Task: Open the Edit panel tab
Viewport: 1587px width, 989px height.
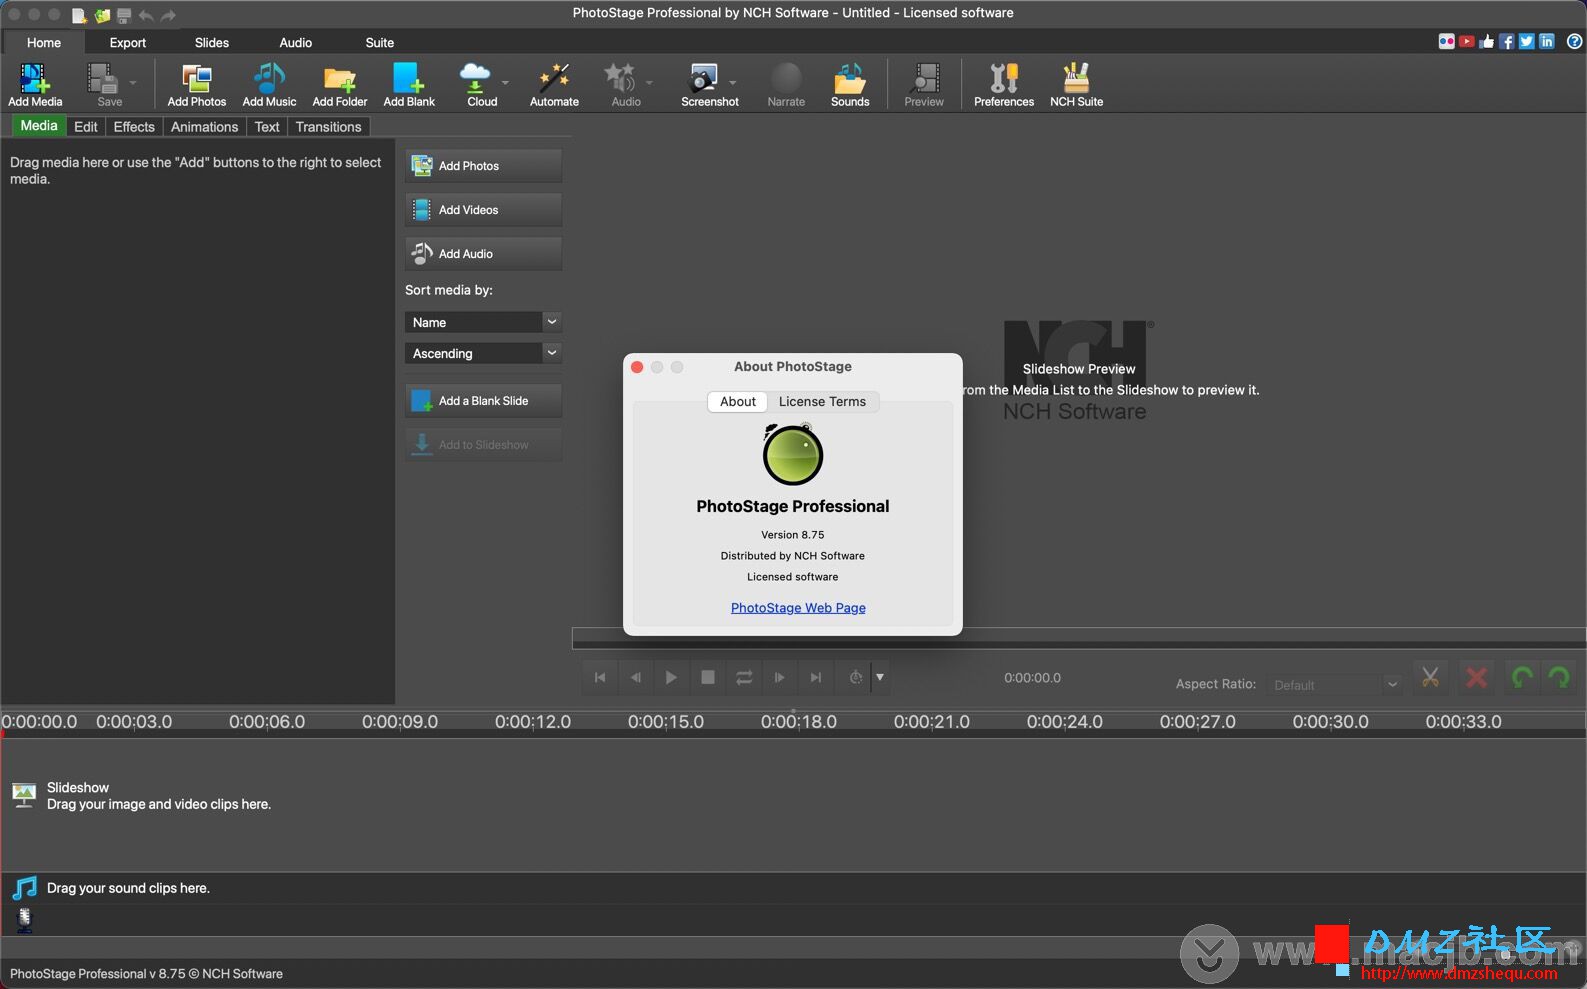Action: pos(86,127)
